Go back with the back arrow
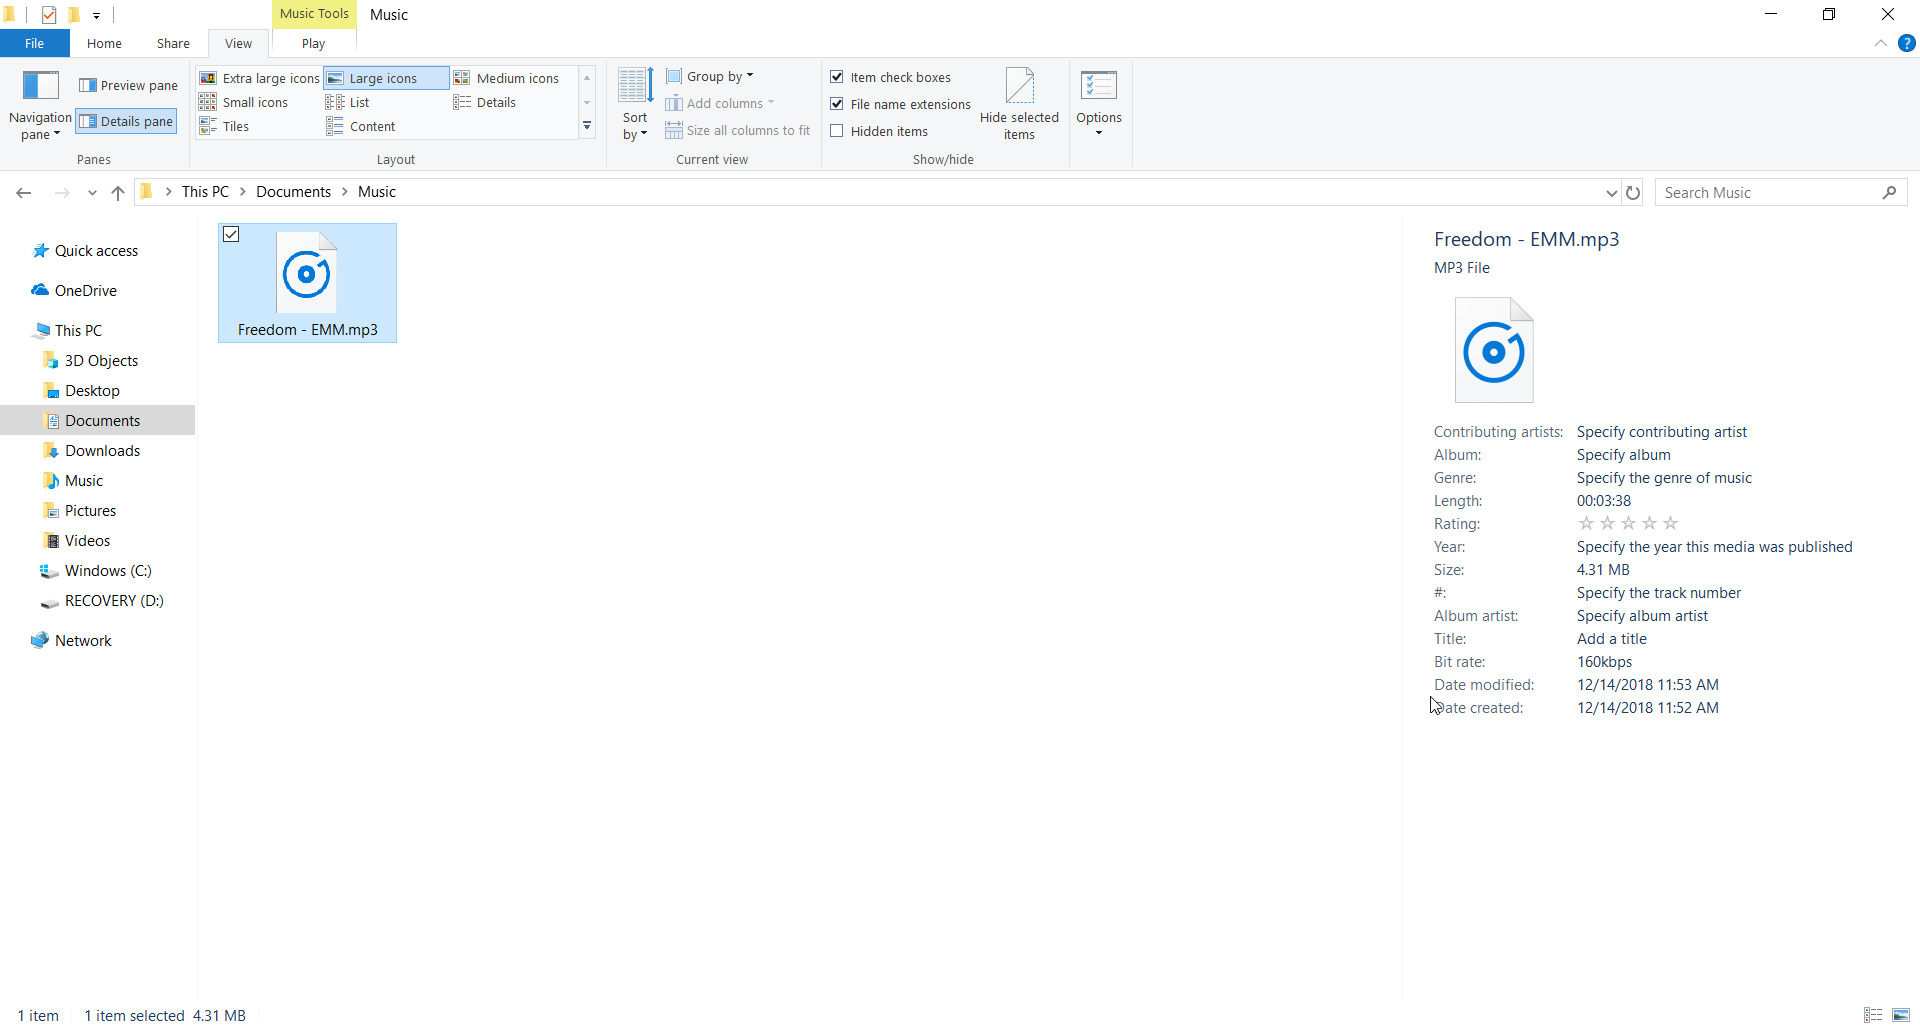The height and width of the screenshot is (1026, 1920). point(24,193)
